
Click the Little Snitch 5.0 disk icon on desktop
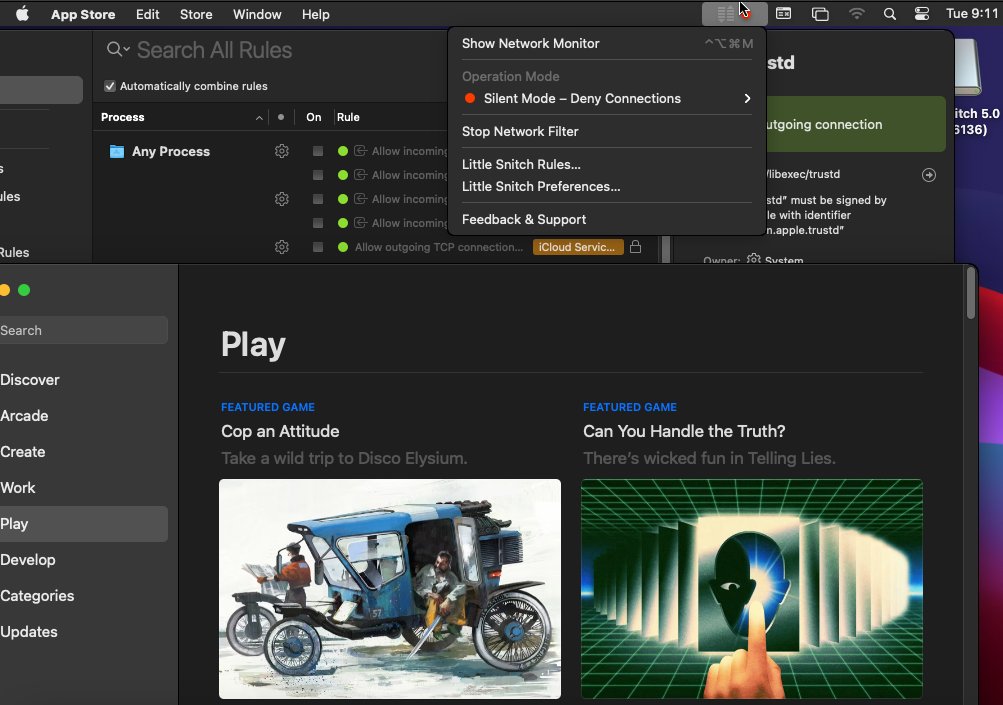pyautogui.click(x=968, y=67)
